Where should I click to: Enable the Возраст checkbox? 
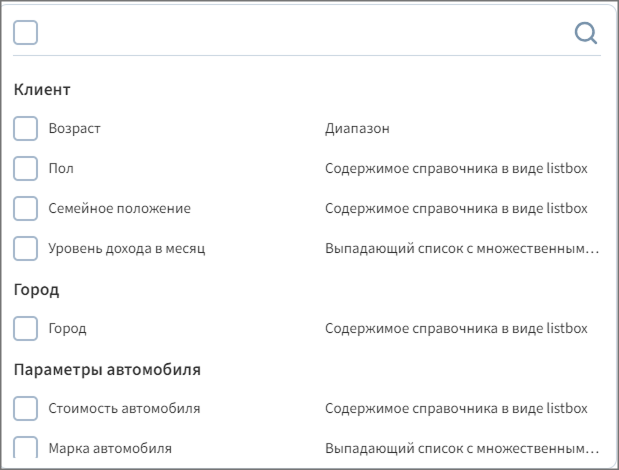click(x=26, y=129)
